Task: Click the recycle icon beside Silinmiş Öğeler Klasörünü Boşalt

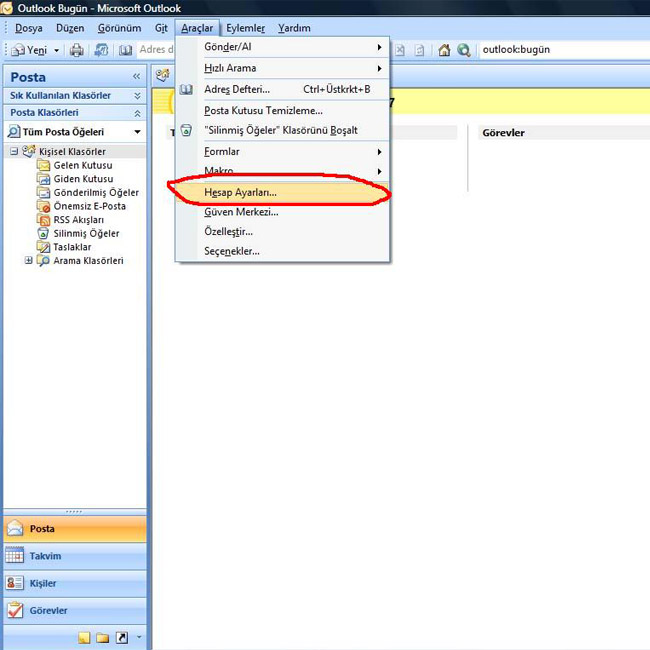Action: (186, 130)
